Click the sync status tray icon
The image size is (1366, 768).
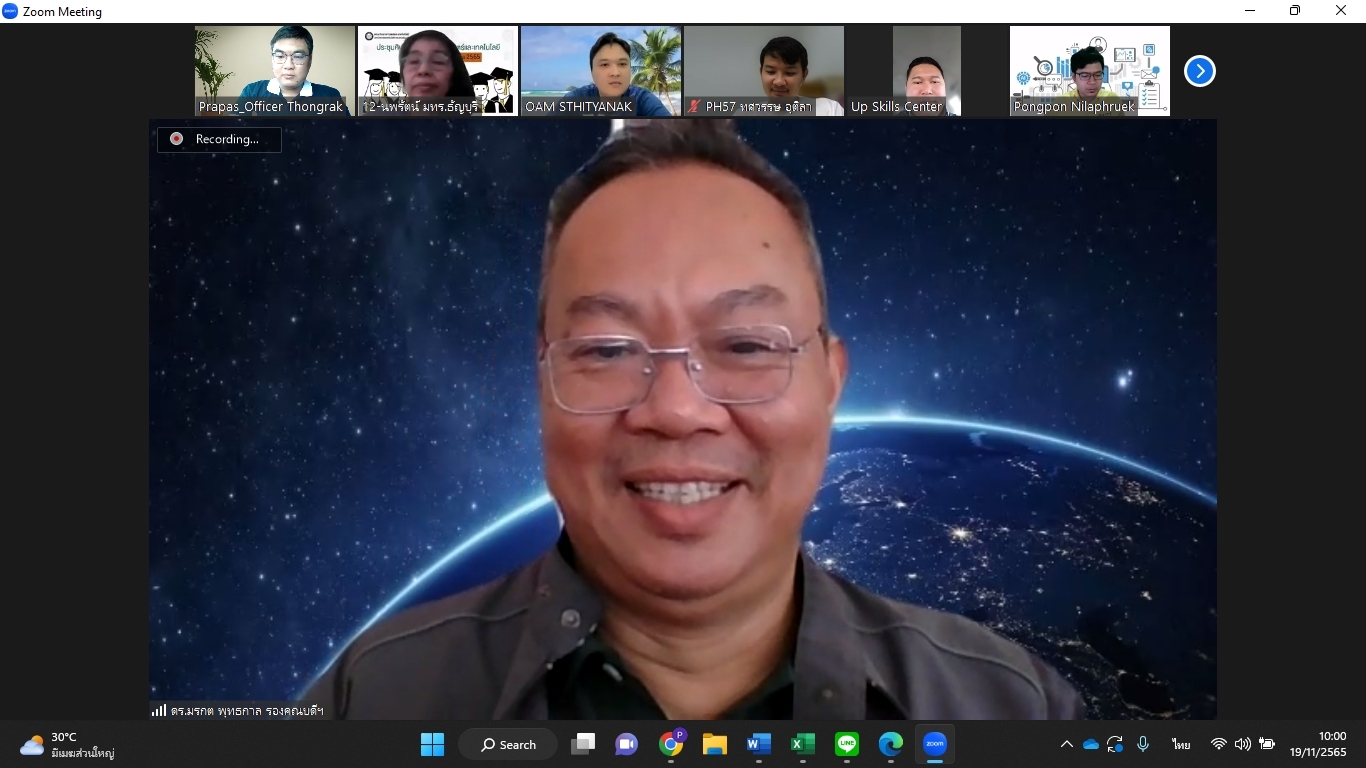pyautogui.click(x=1115, y=744)
